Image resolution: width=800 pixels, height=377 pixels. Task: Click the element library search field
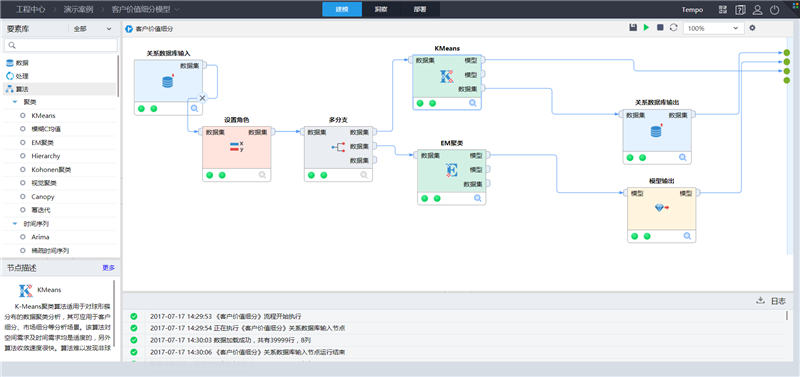tap(61, 45)
